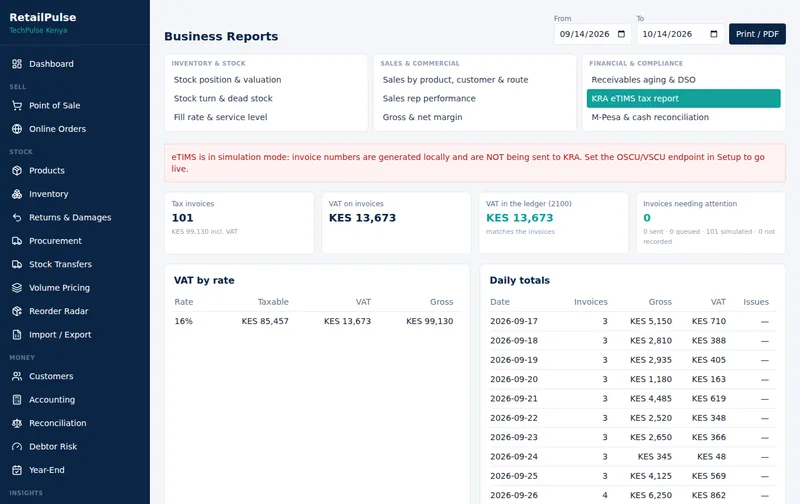Open Dashboard via its sidebar icon
The width and height of the screenshot is (800, 504).
pyautogui.click(x=17, y=64)
